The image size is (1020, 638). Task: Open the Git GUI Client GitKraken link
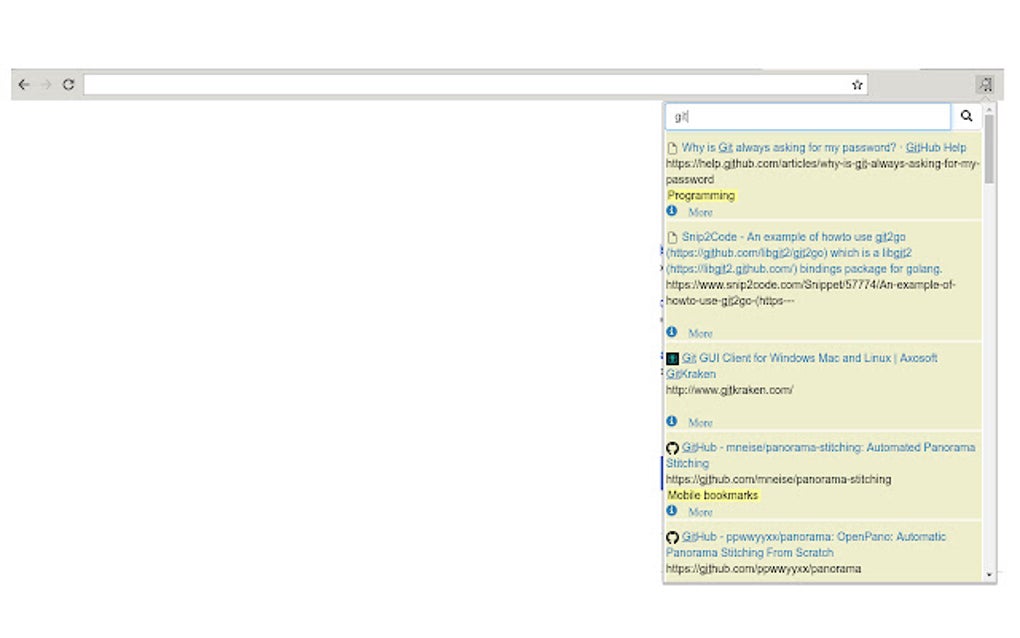[x=802, y=366]
